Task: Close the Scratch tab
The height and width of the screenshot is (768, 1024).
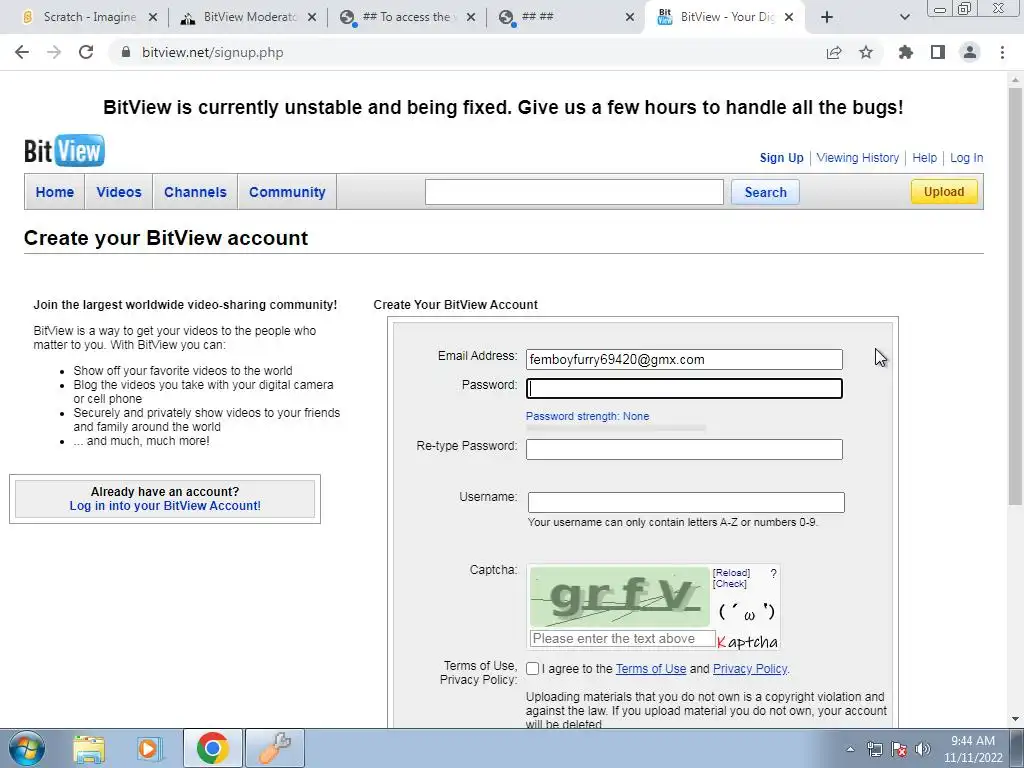Action: click(x=153, y=17)
